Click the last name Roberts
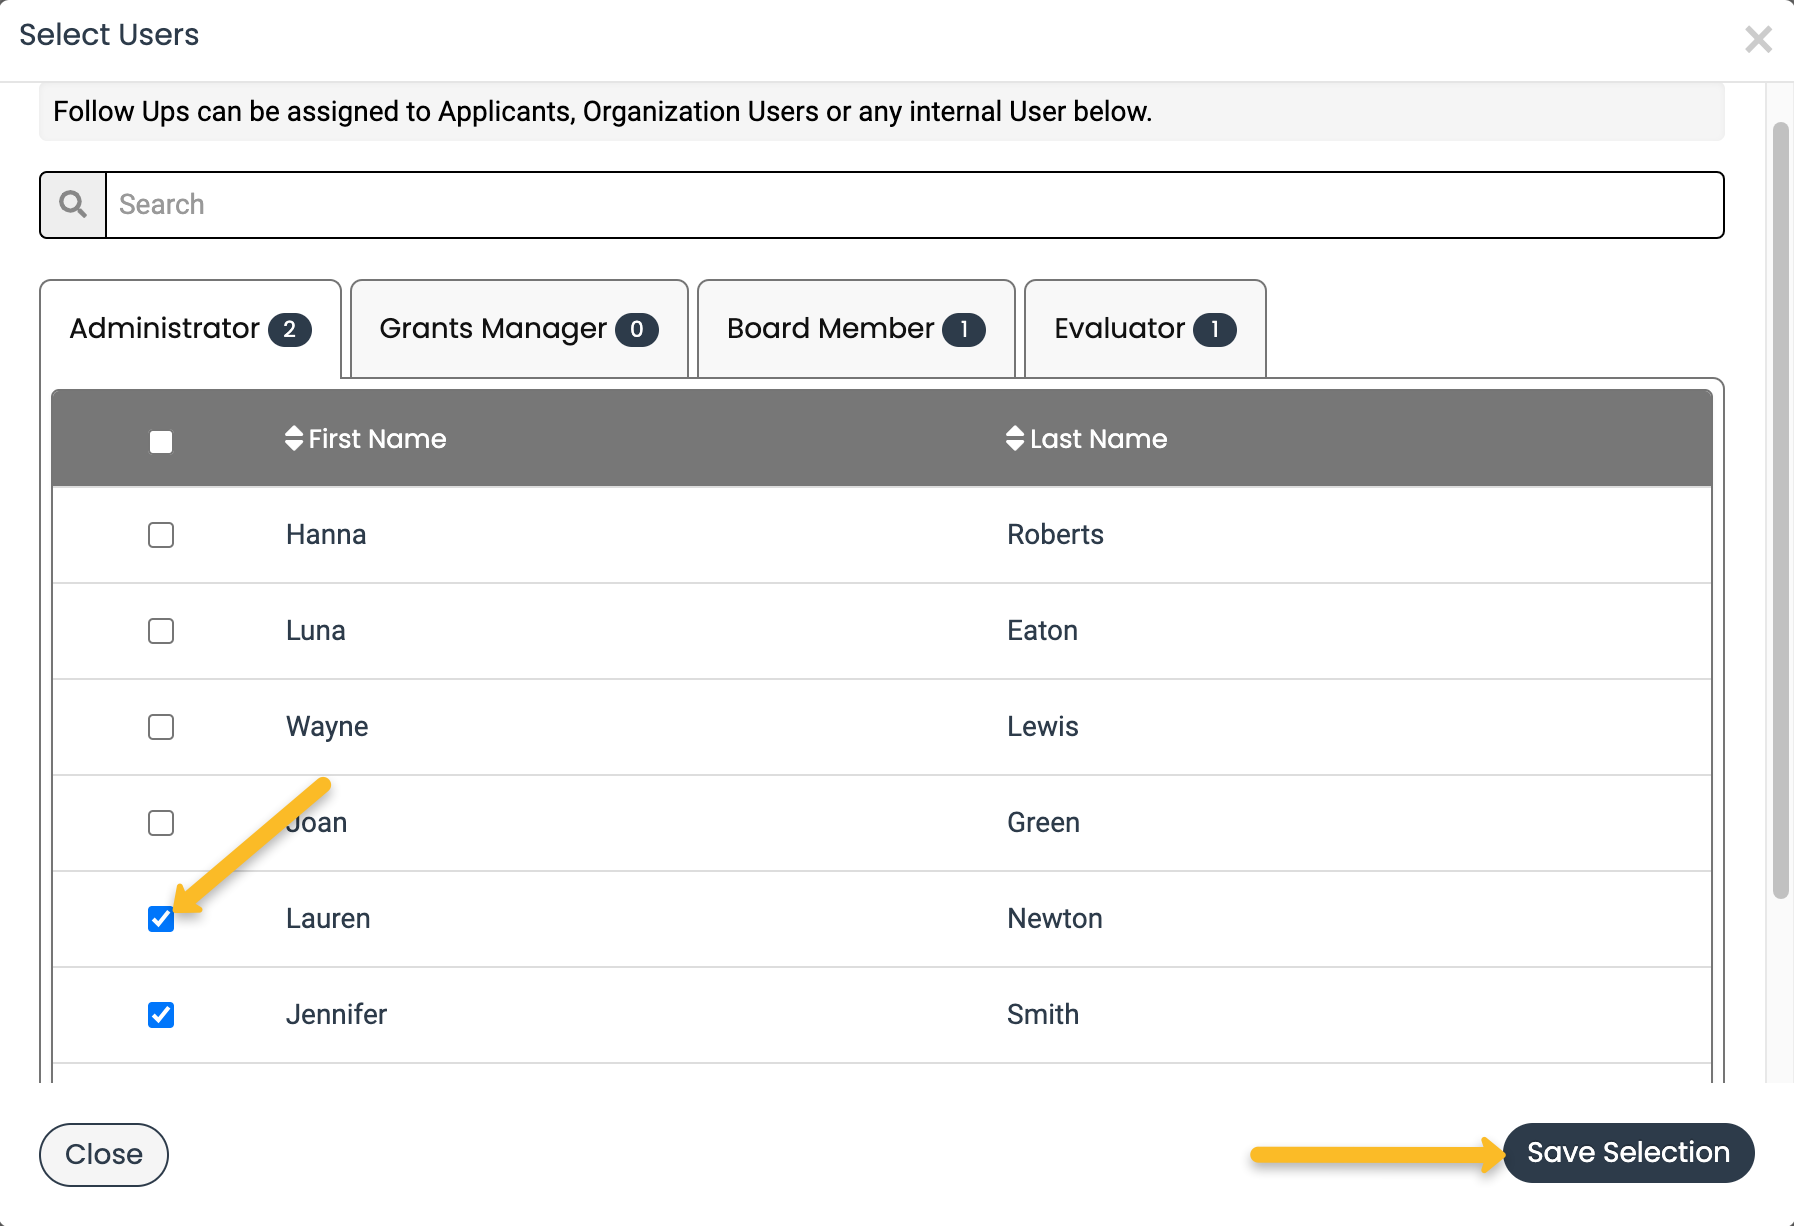The image size is (1794, 1226). click(x=1055, y=535)
